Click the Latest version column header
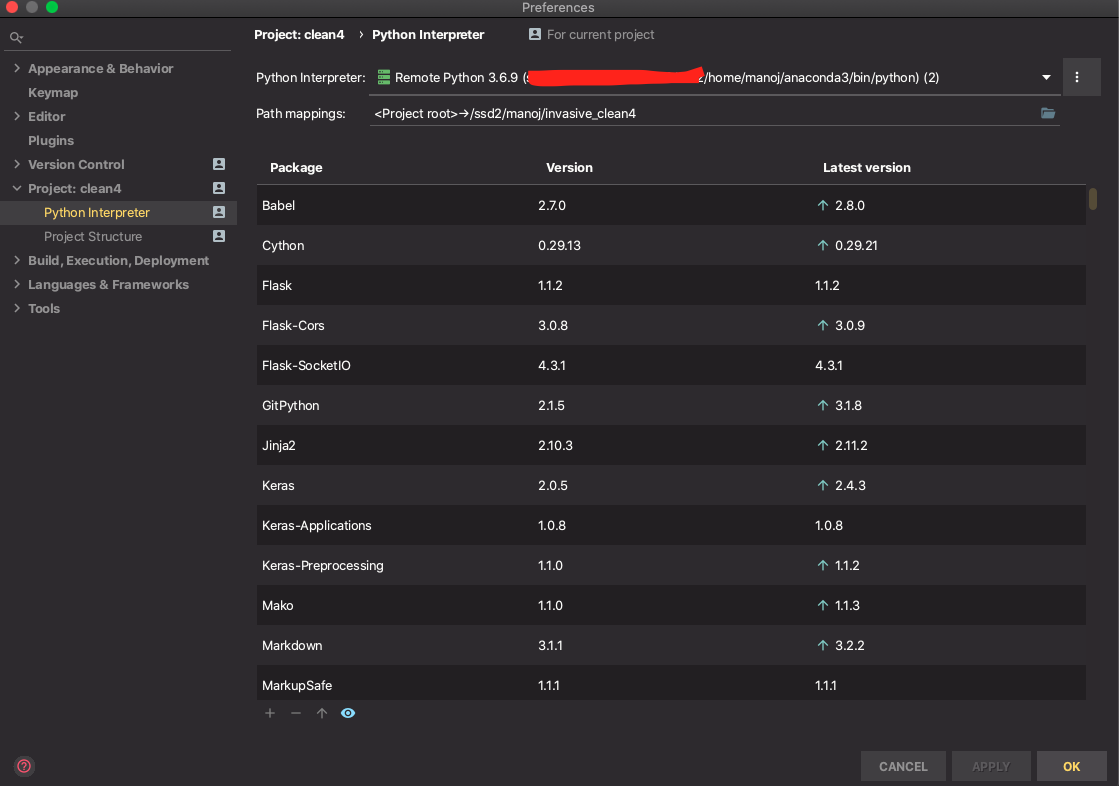Viewport: 1119px width, 786px height. point(866,167)
